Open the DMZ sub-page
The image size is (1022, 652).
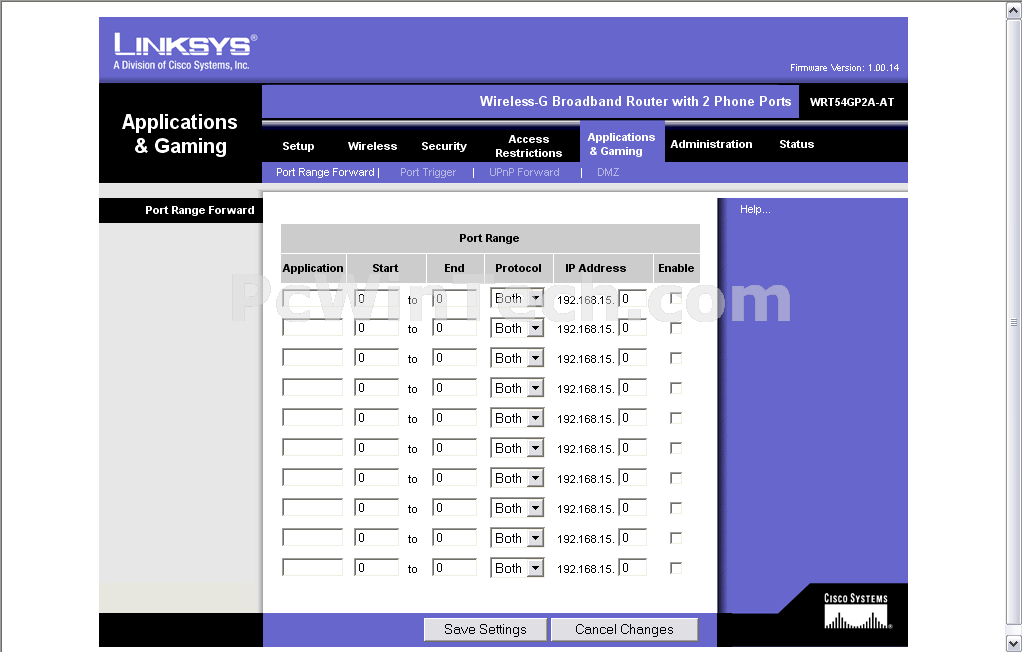608,172
